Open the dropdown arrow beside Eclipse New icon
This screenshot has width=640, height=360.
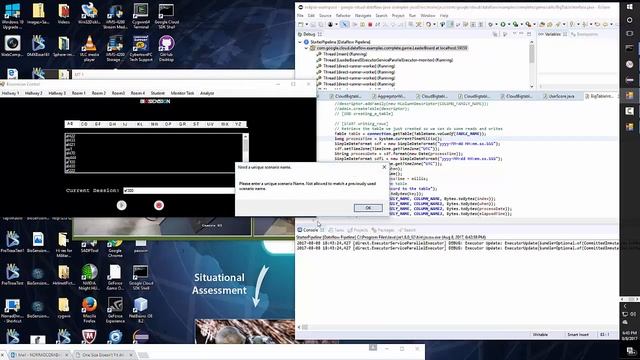[x=306, y=24]
